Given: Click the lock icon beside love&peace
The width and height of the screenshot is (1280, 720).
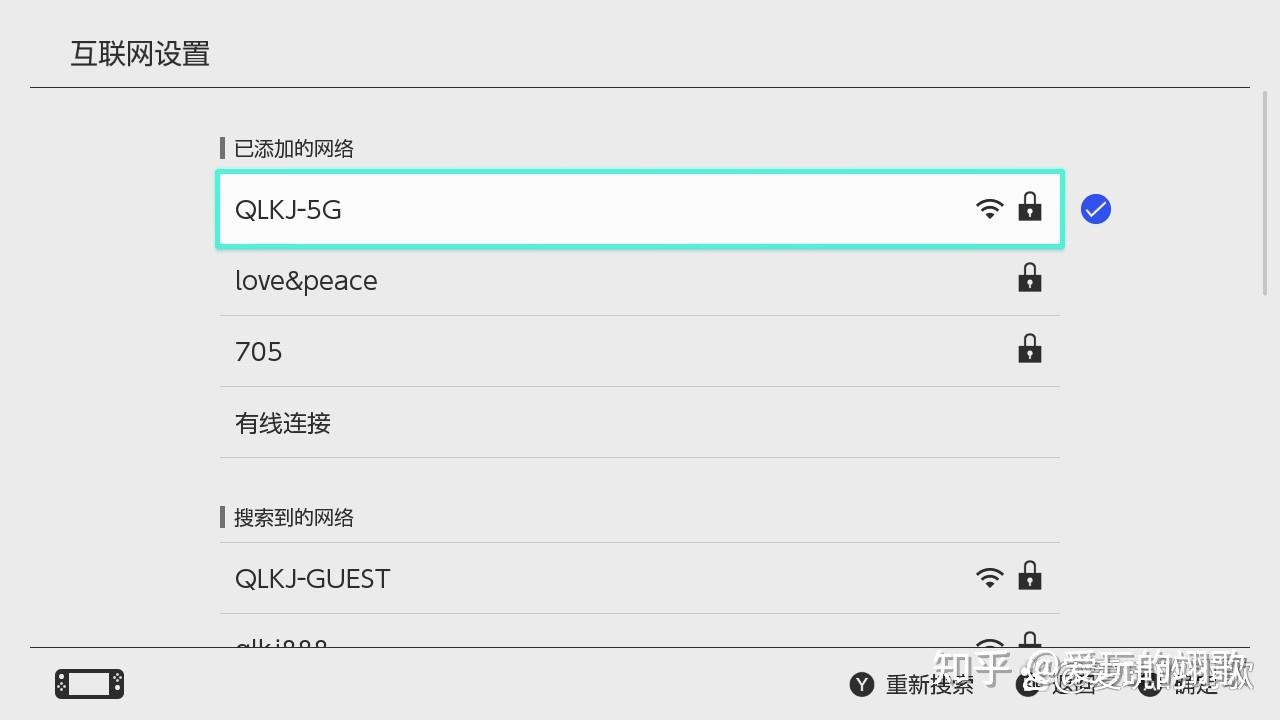Looking at the screenshot, I should tap(1029, 279).
